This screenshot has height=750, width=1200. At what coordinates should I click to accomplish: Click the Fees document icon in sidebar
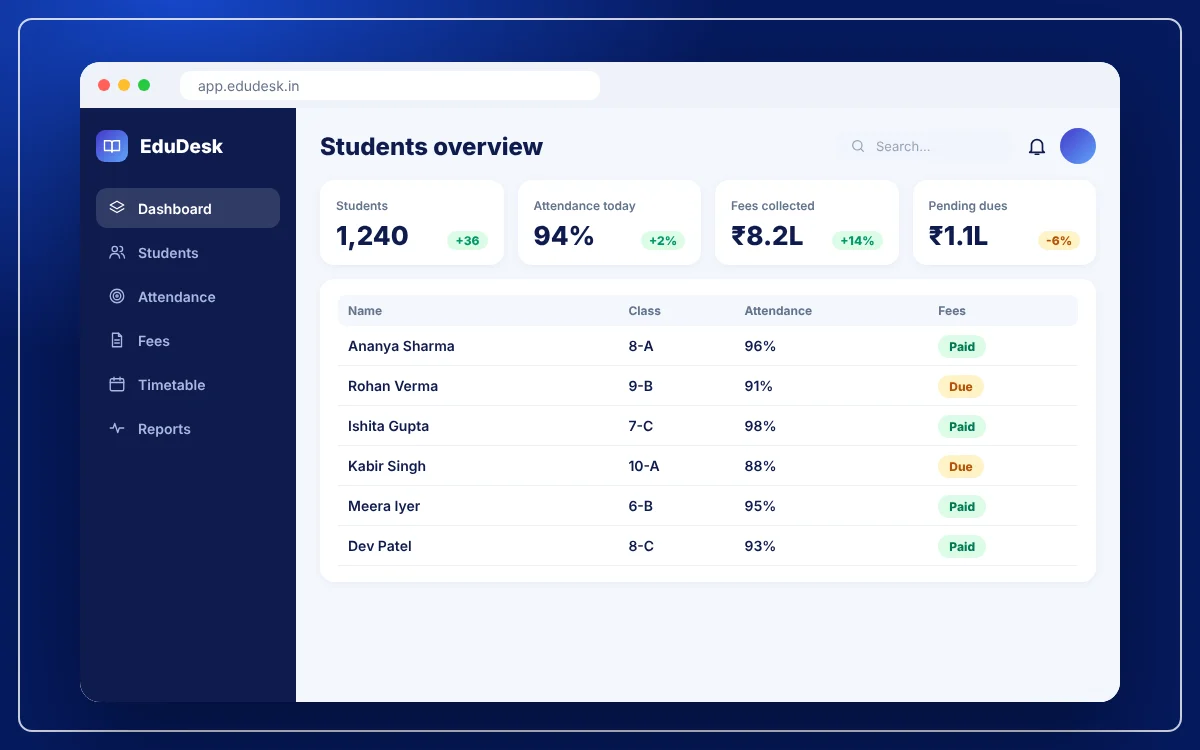click(117, 340)
